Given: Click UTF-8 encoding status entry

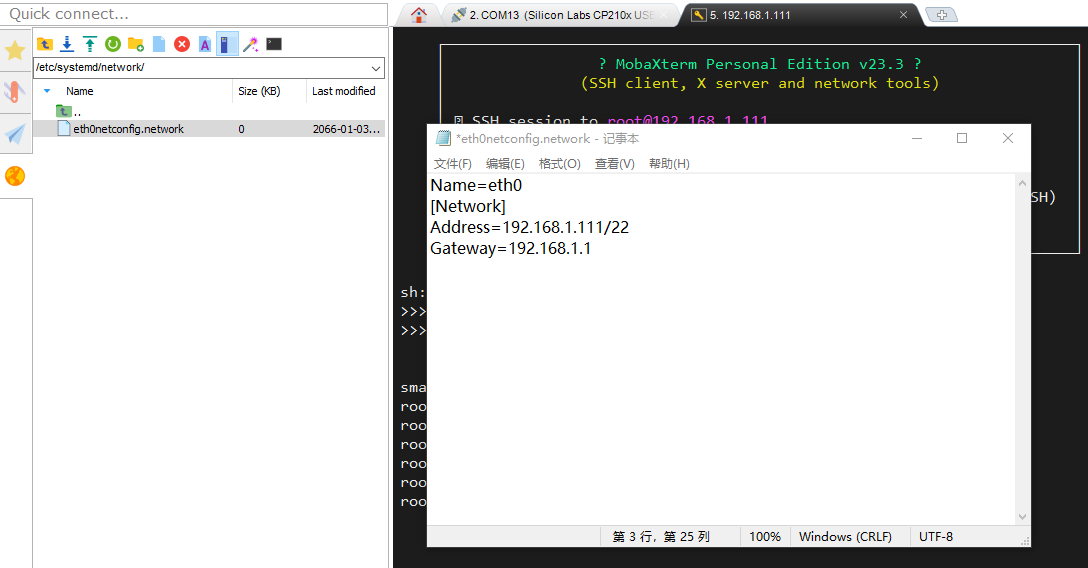Looking at the screenshot, I should click(x=935, y=537).
